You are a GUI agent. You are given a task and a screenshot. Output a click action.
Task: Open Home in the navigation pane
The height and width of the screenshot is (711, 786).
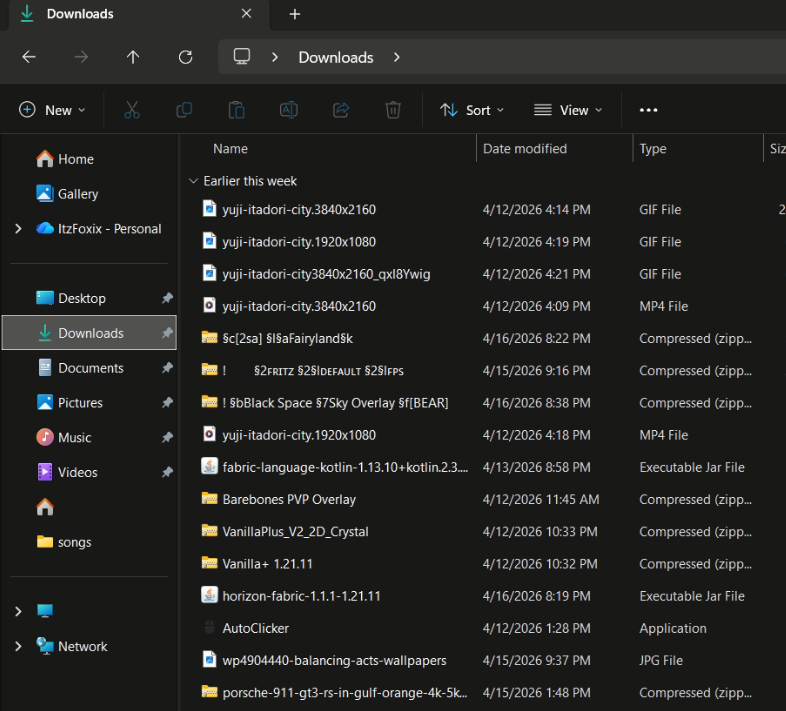pos(65,159)
